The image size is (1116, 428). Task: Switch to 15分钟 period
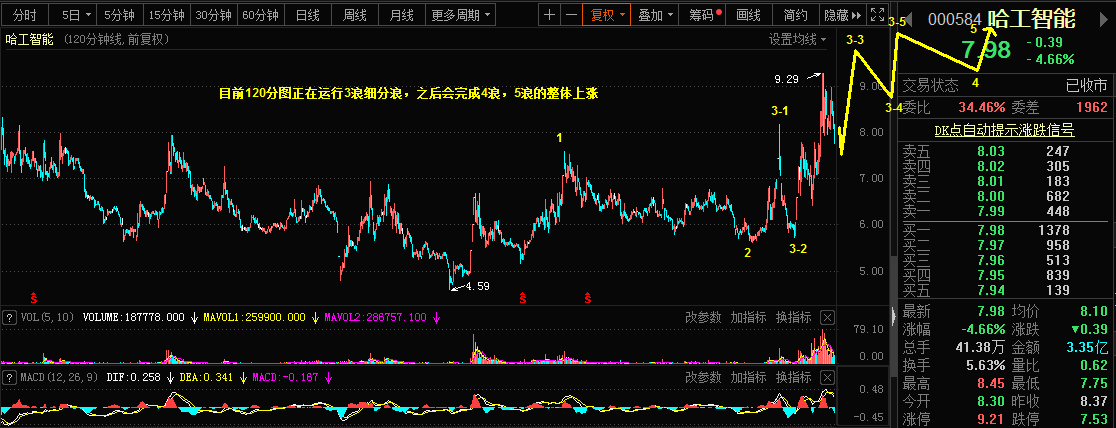167,14
